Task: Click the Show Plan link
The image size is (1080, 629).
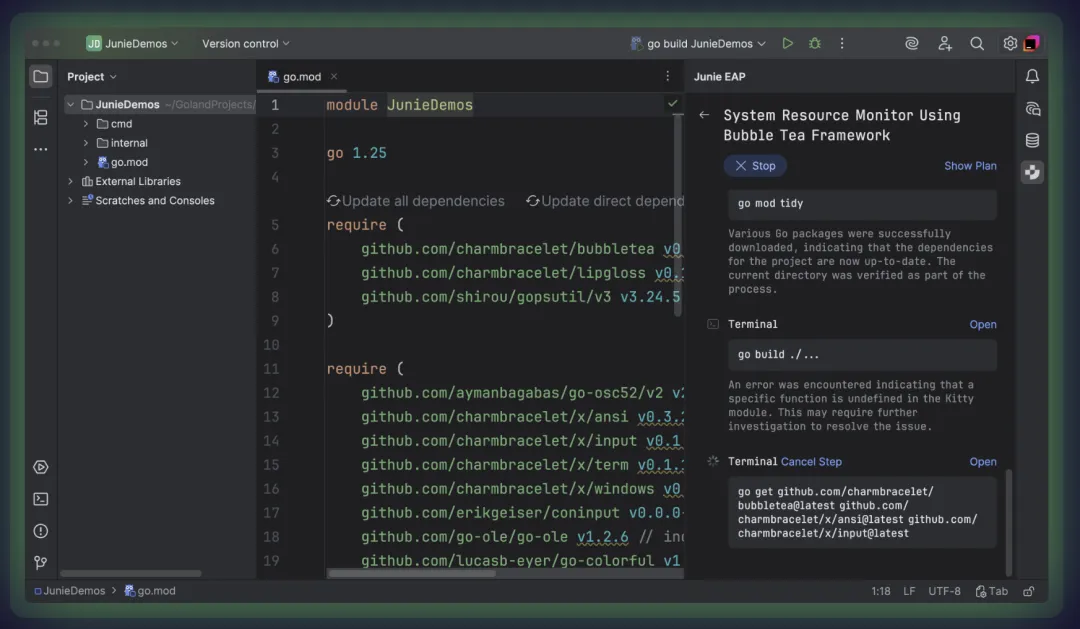Action: click(x=970, y=166)
